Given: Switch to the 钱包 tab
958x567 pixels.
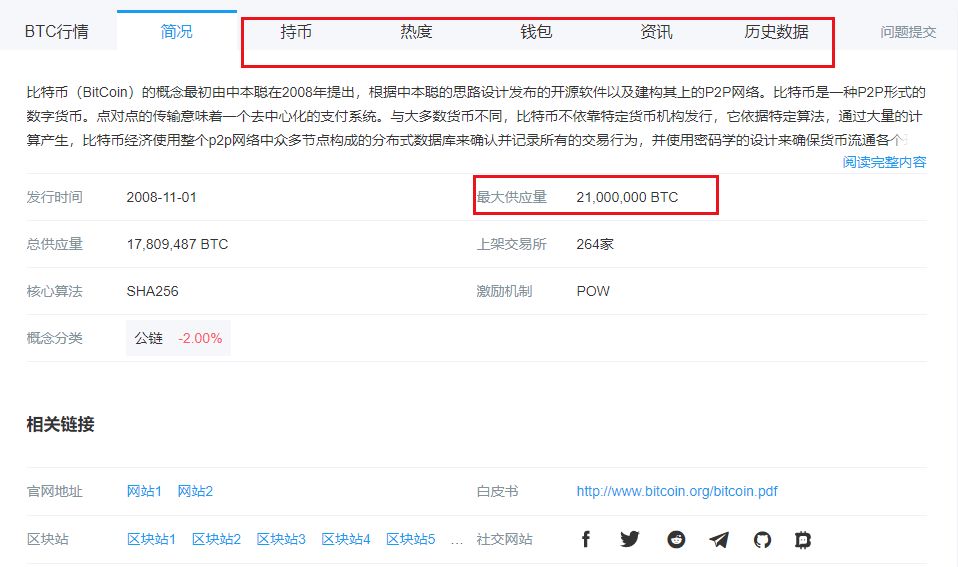Looking at the screenshot, I should point(536,31).
